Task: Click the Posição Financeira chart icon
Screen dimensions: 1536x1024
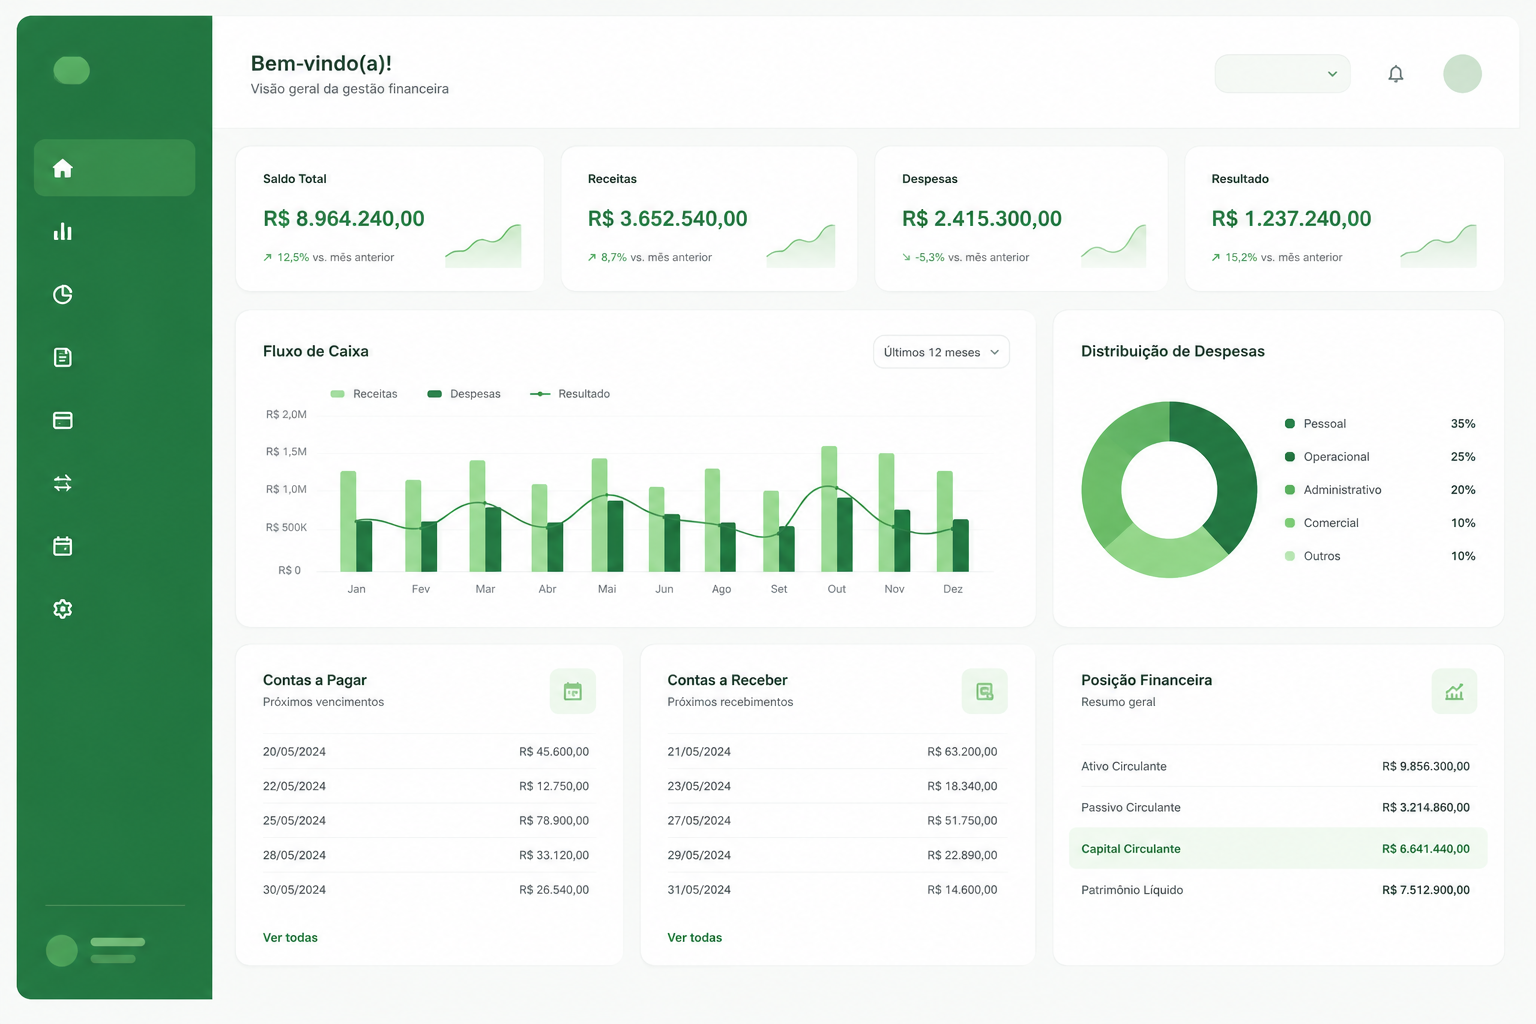Action: pyautogui.click(x=1454, y=691)
